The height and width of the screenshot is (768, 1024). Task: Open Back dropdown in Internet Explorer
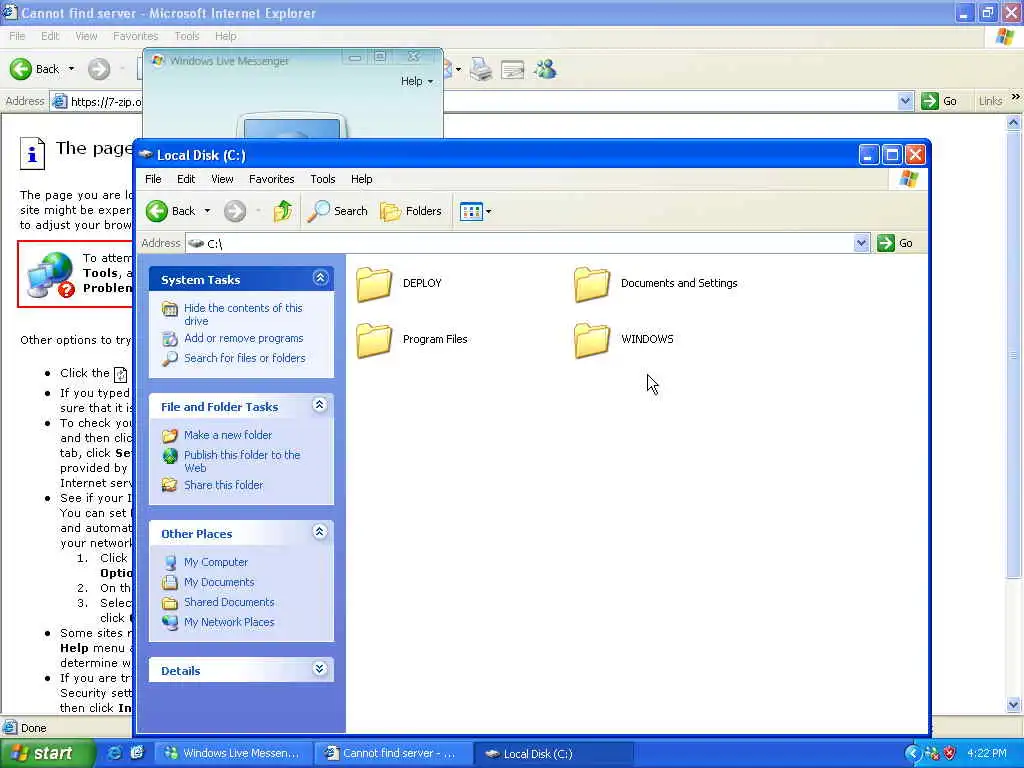71,69
